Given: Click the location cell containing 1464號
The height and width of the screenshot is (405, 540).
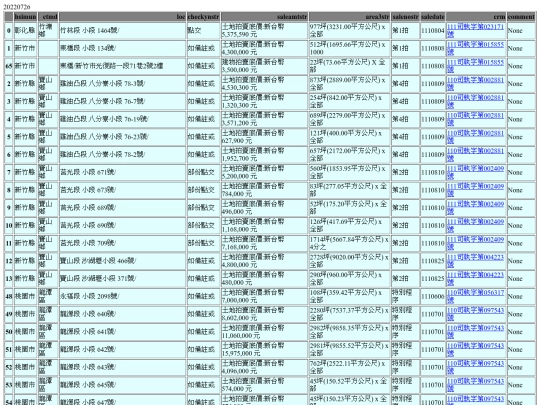Looking at the screenshot, I should coord(123,30).
